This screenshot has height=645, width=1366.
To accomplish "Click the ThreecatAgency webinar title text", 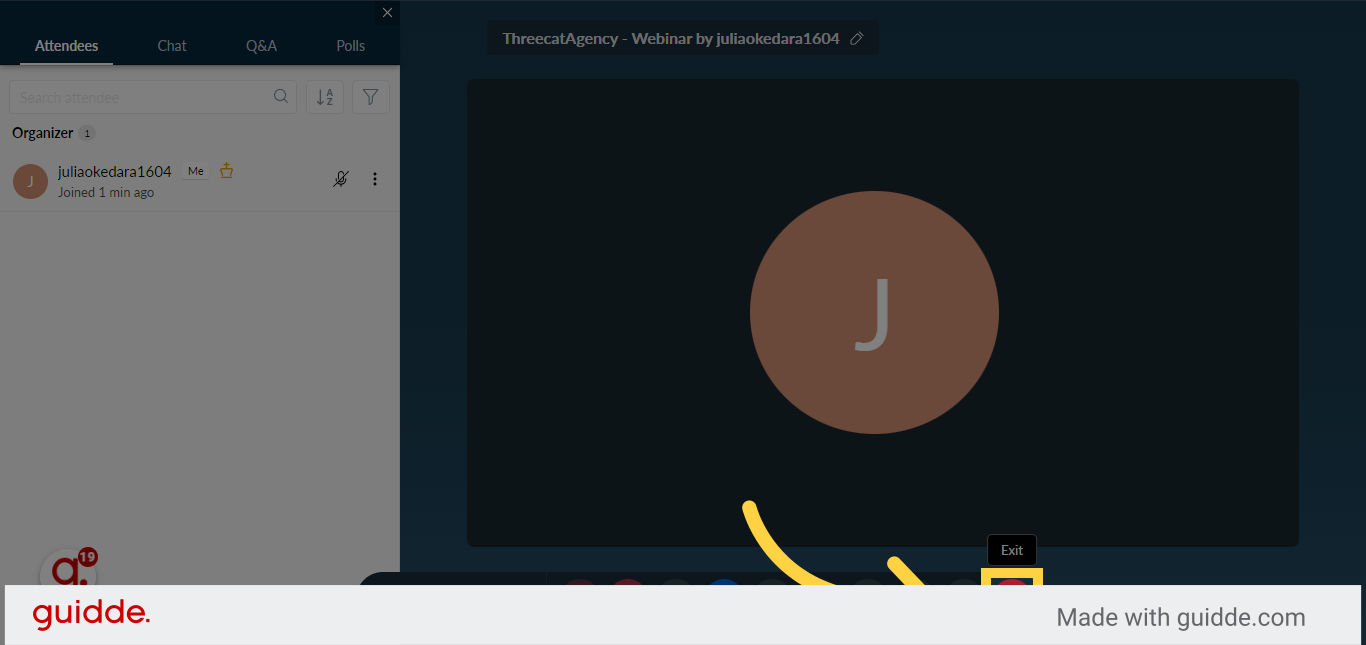I will (671, 39).
